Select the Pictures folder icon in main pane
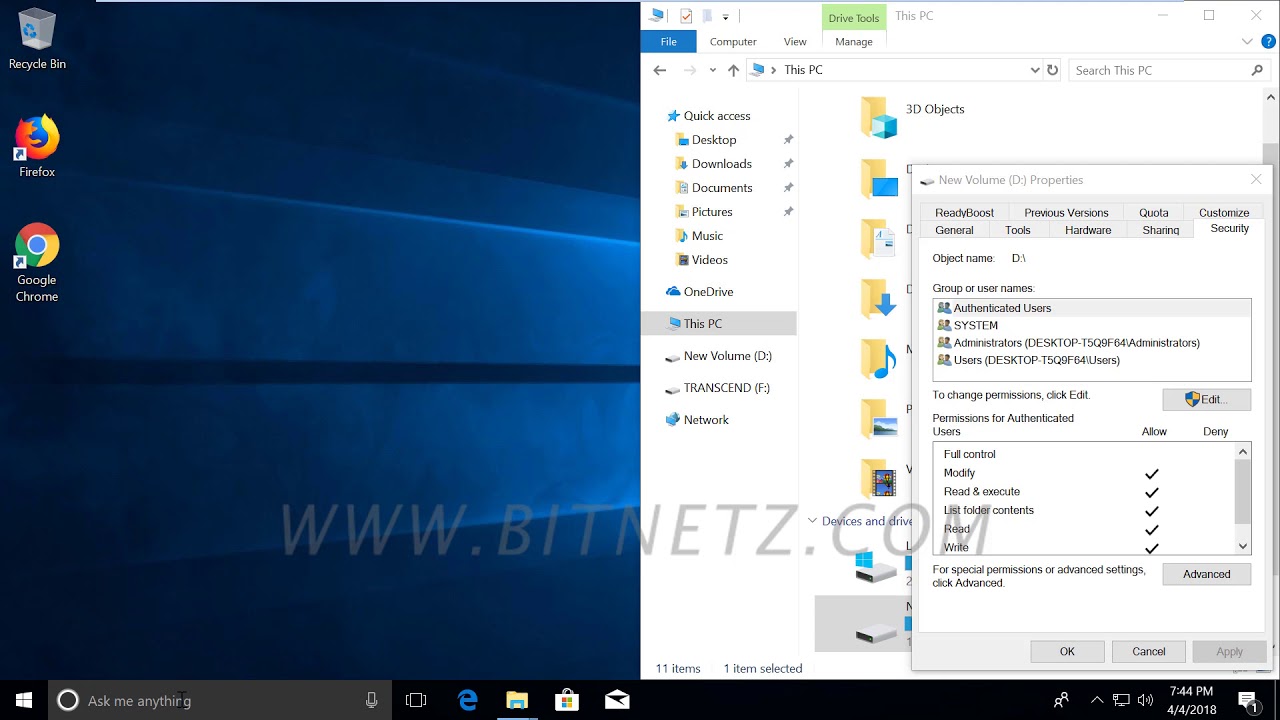Screen dimensions: 1280x720 click(879, 418)
